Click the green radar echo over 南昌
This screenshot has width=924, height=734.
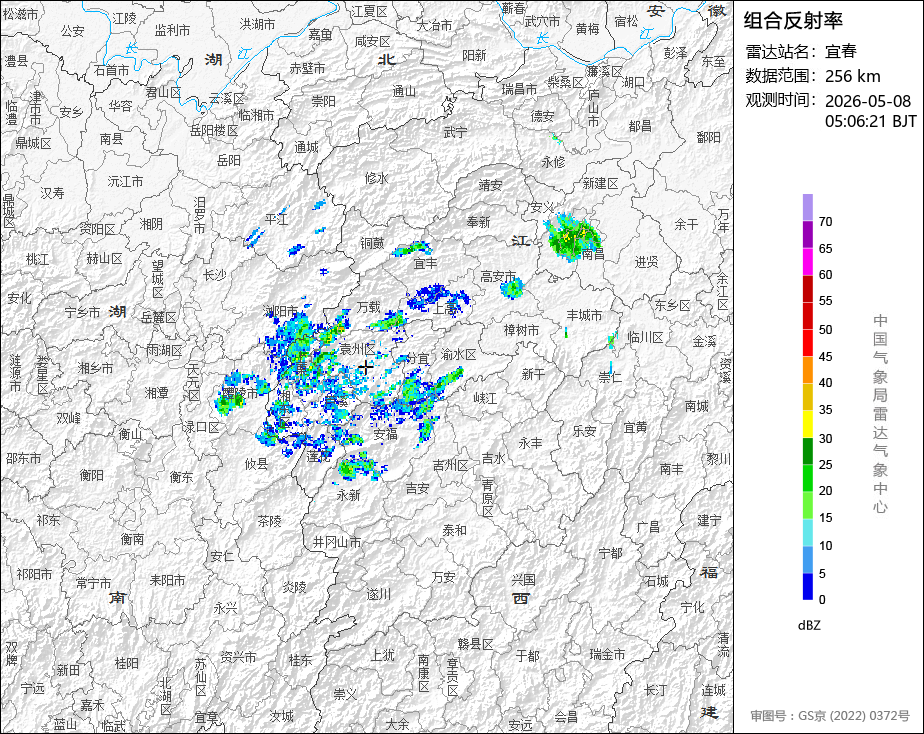pyautogui.click(x=572, y=237)
